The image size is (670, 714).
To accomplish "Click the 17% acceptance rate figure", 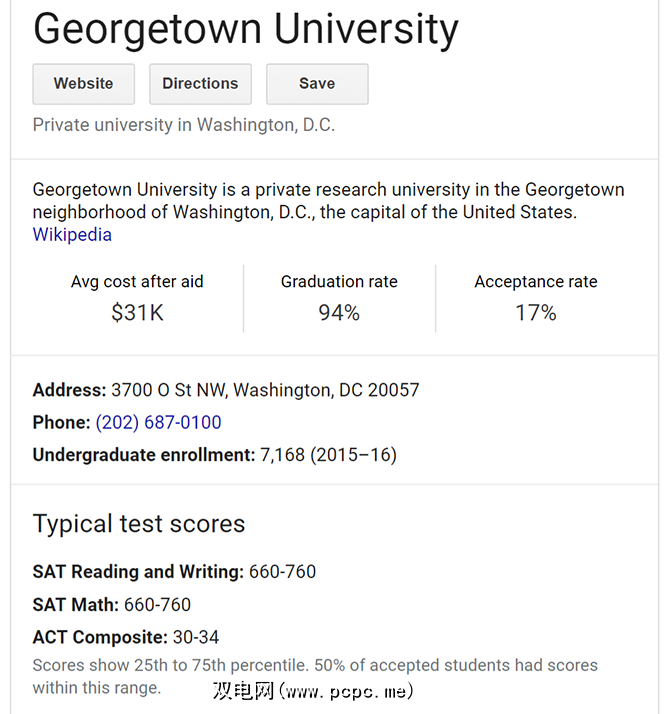I will (x=536, y=313).
